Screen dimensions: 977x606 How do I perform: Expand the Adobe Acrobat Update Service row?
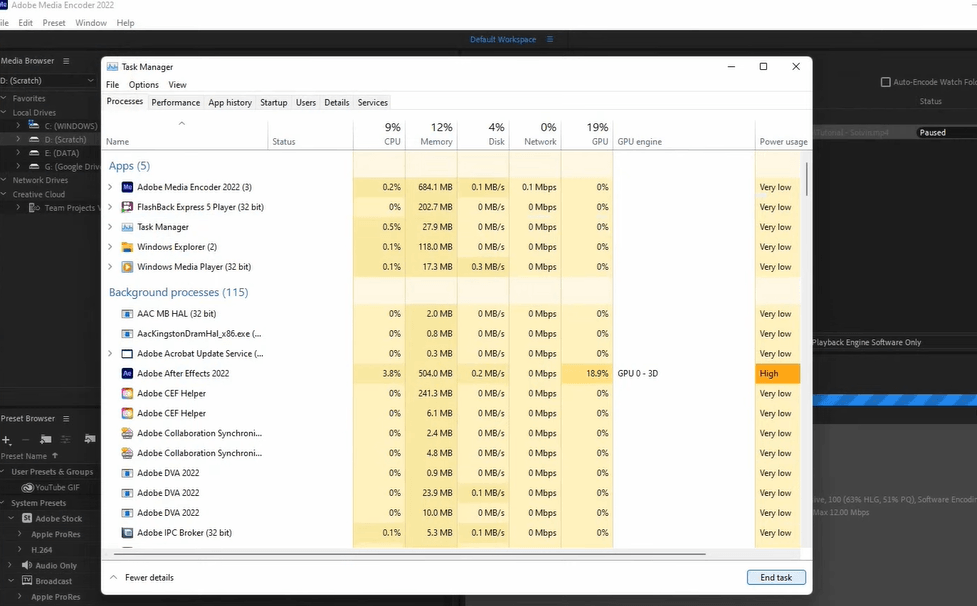point(110,354)
